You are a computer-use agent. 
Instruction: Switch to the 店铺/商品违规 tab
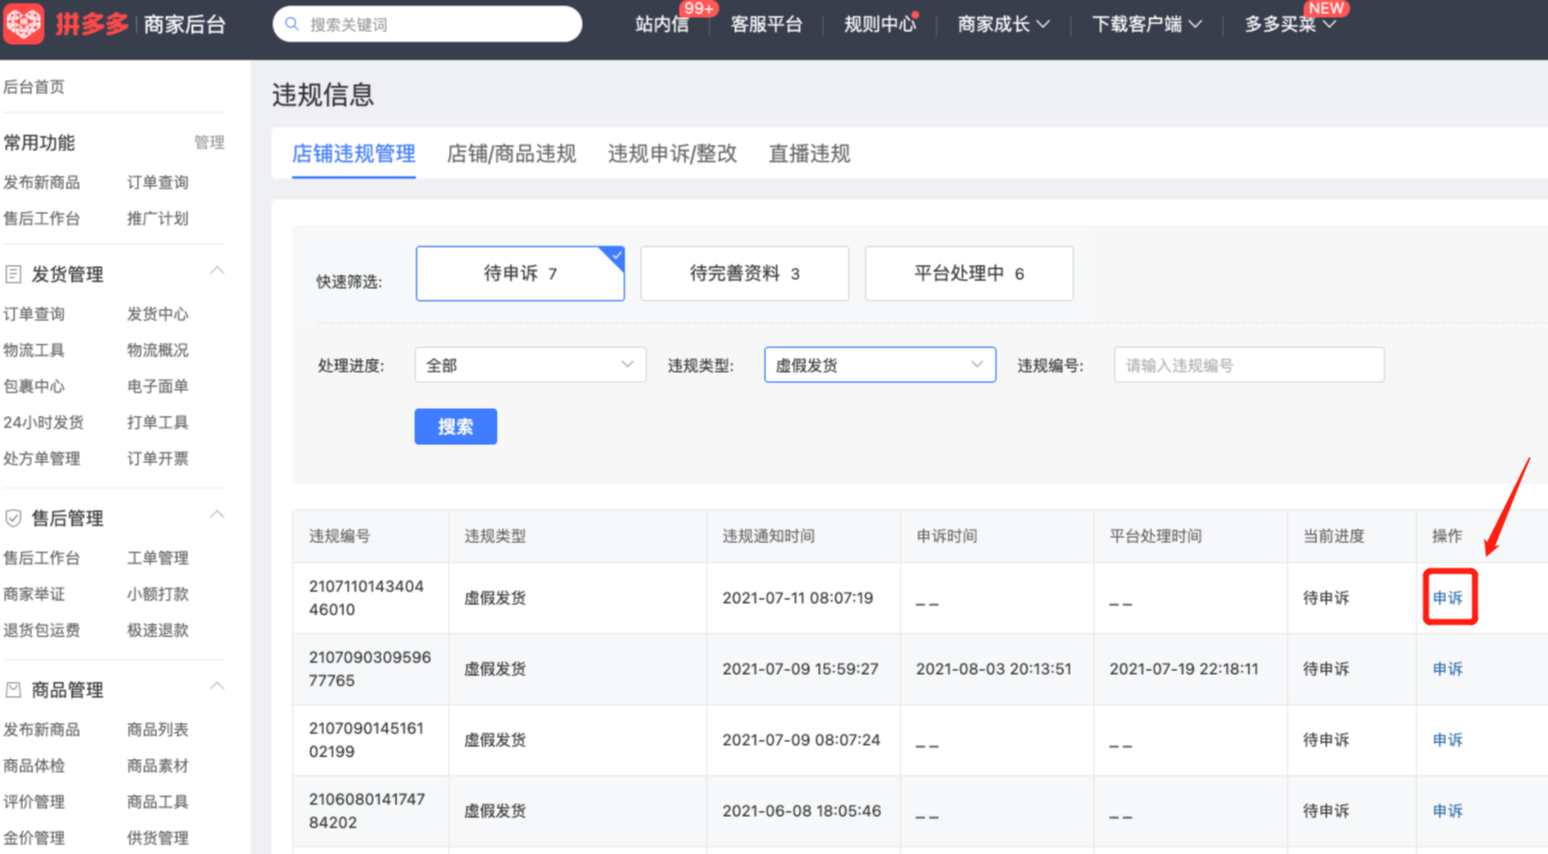(511, 154)
